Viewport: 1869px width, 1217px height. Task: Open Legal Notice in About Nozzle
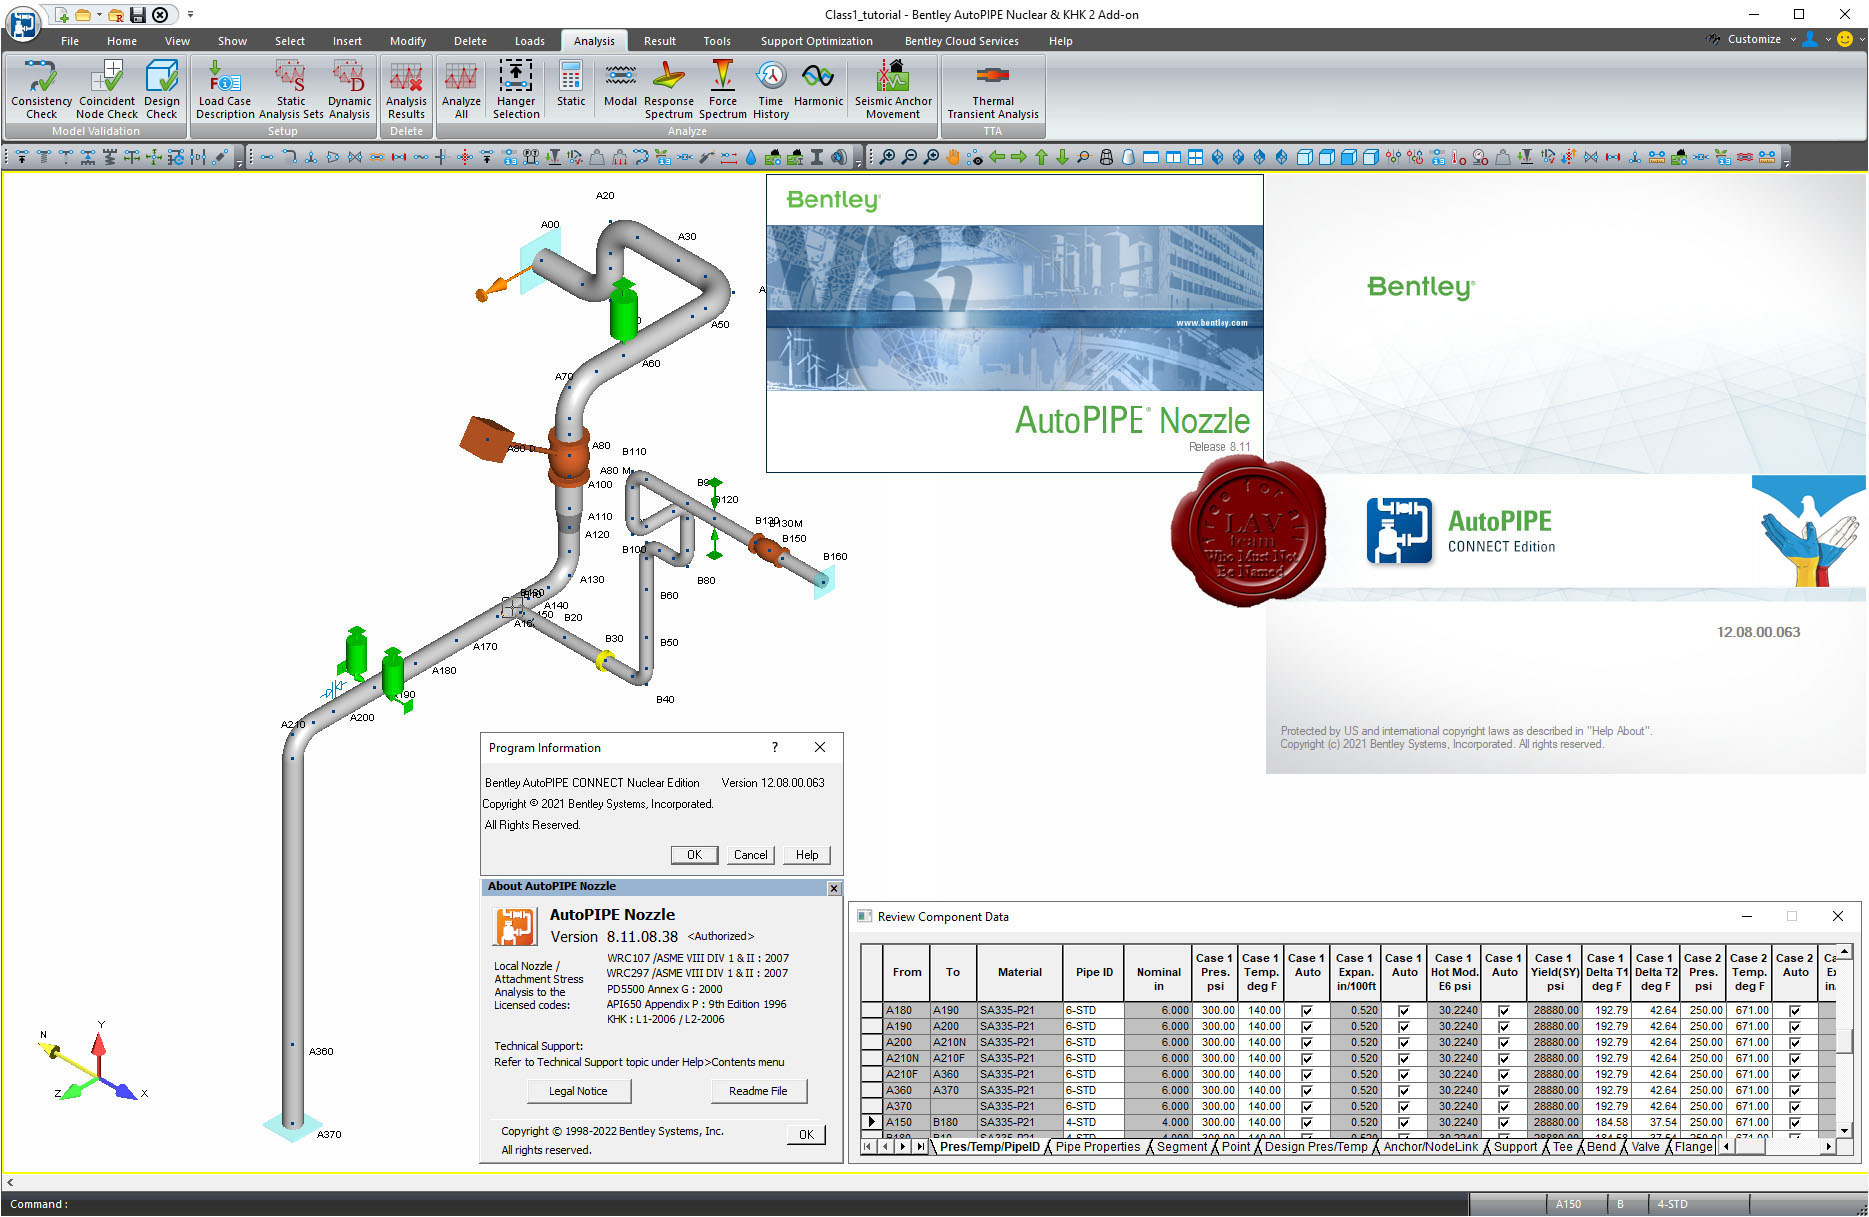578,1091
